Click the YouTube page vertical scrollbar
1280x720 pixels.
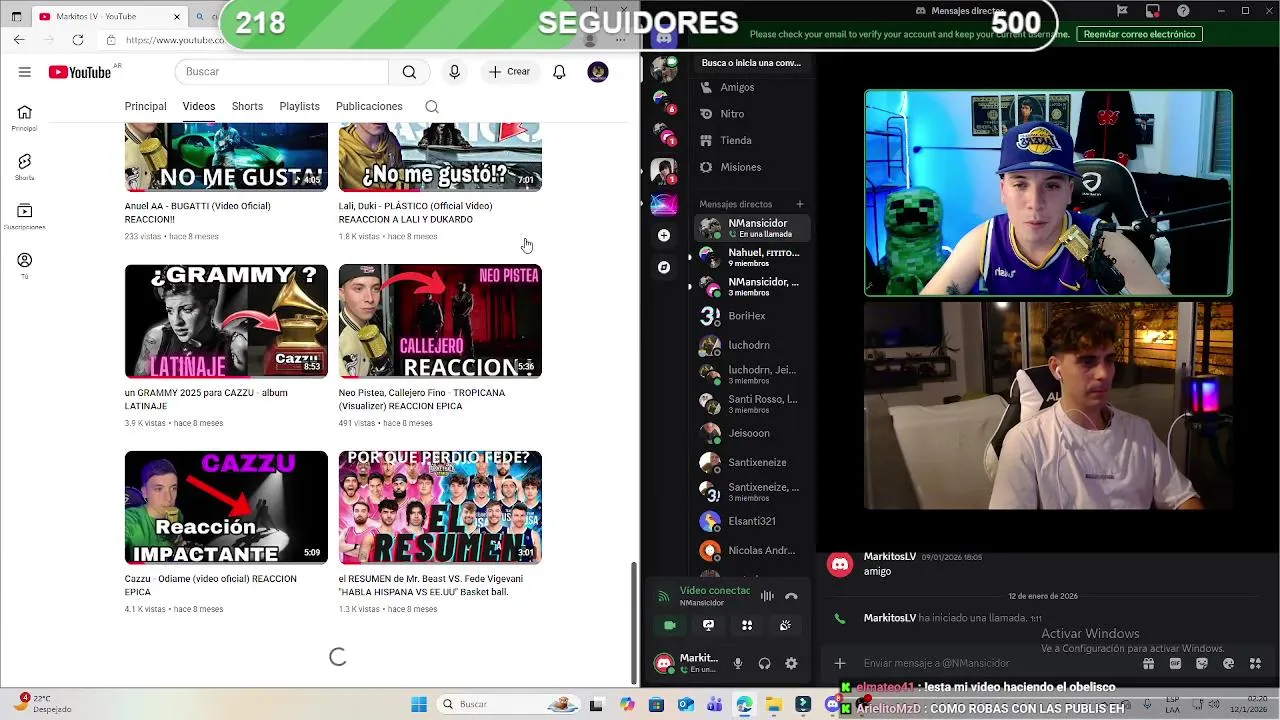(634, 622)
